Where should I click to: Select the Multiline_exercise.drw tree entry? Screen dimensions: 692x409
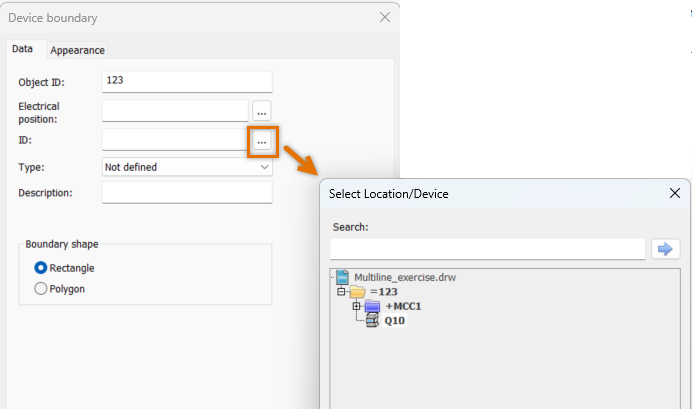(405, 278)
